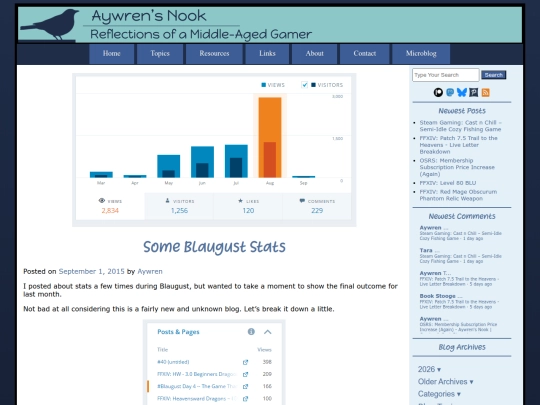This screenshot has height=405, width=540.
Task: Open the orange RSS feed icon
Action: coord(485,92)
